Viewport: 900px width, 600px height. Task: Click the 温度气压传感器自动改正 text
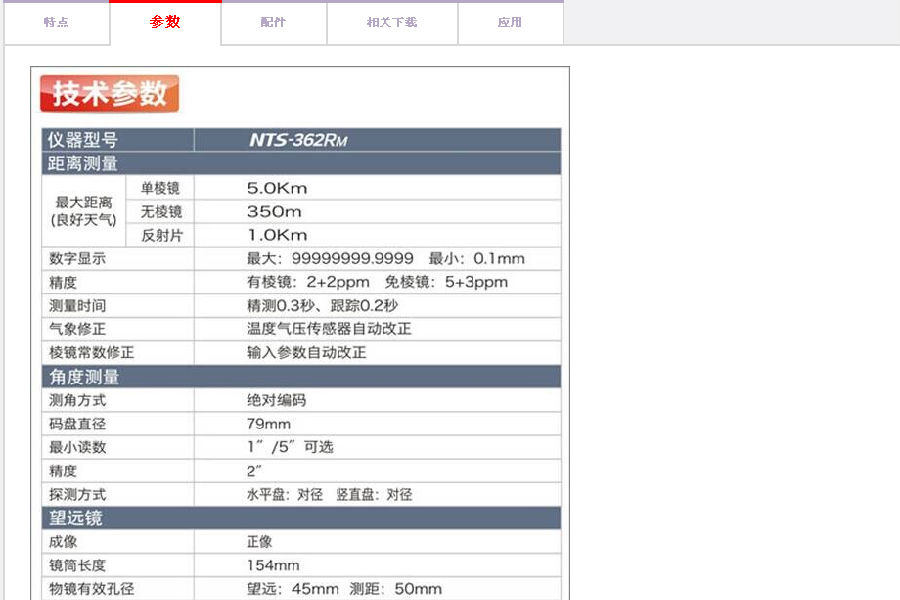[x=329, y=329]
